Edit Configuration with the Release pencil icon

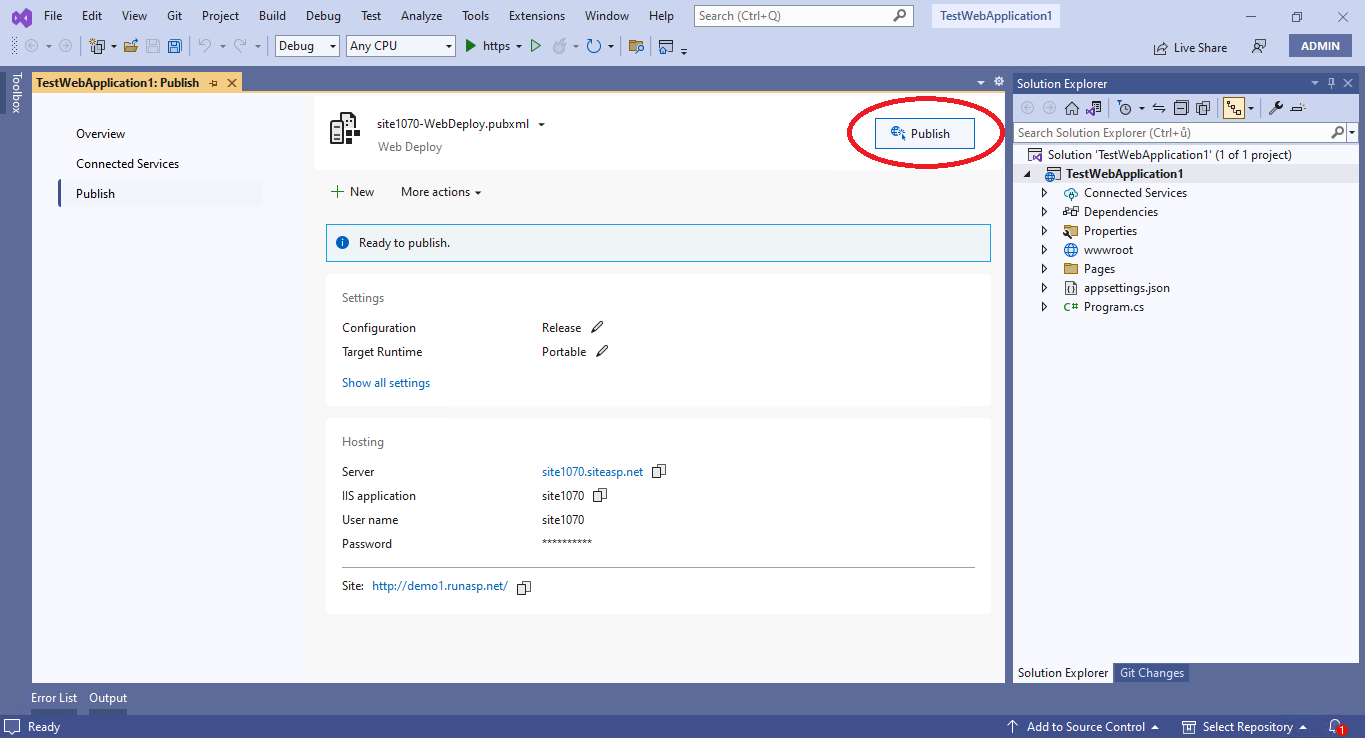tap(597, 327)
